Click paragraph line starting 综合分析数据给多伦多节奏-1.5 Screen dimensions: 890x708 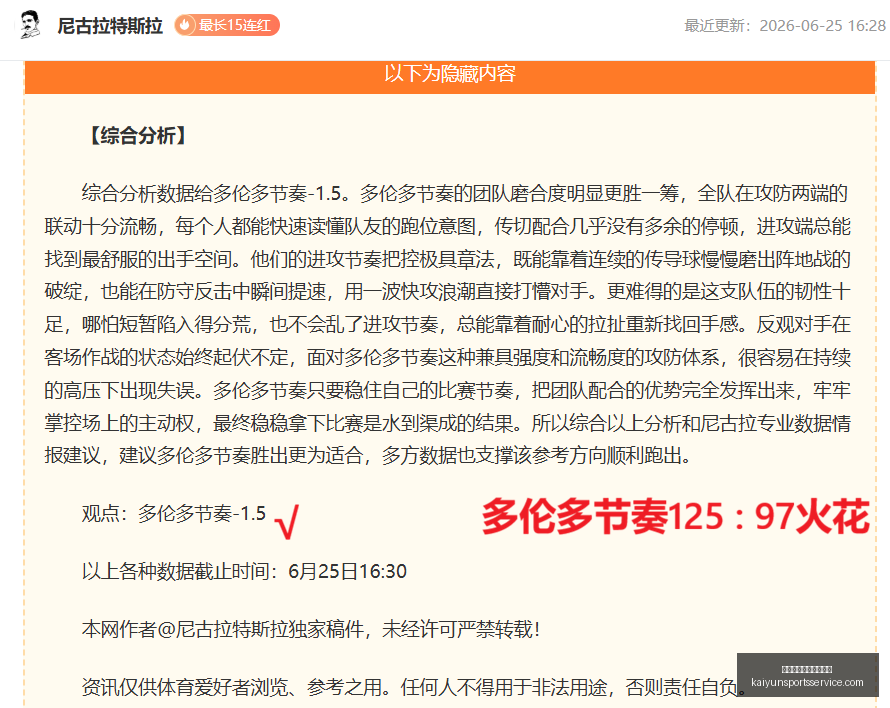pos(465,194)
